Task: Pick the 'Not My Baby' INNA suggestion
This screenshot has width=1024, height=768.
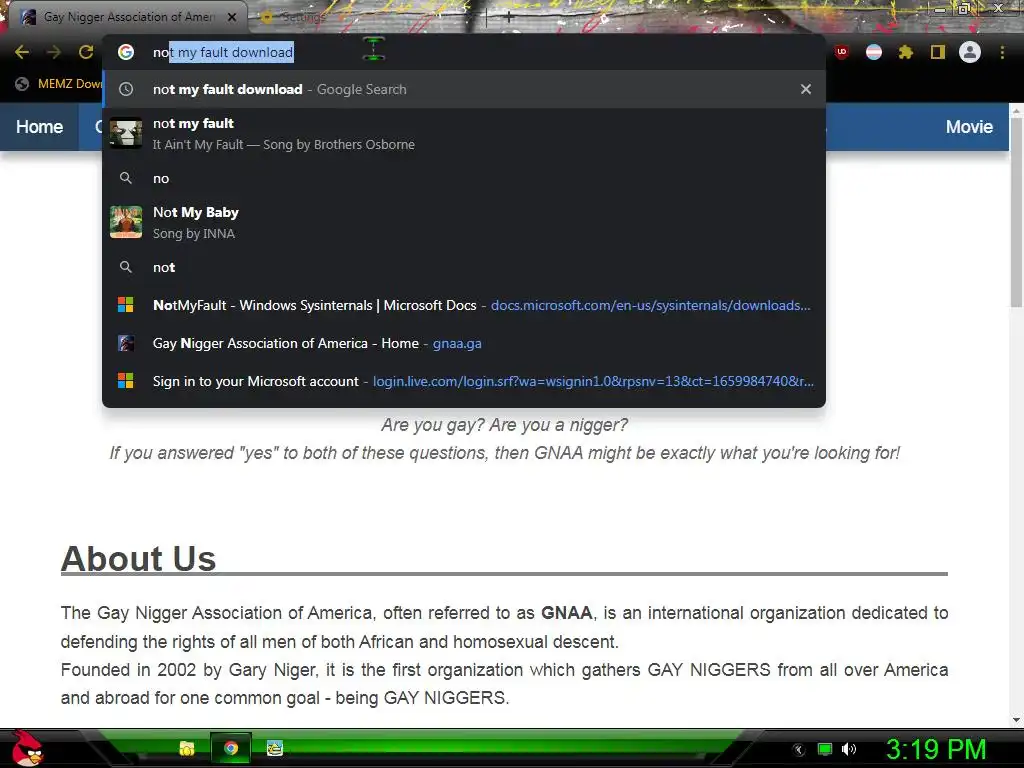Action: (x=464, y=222)
